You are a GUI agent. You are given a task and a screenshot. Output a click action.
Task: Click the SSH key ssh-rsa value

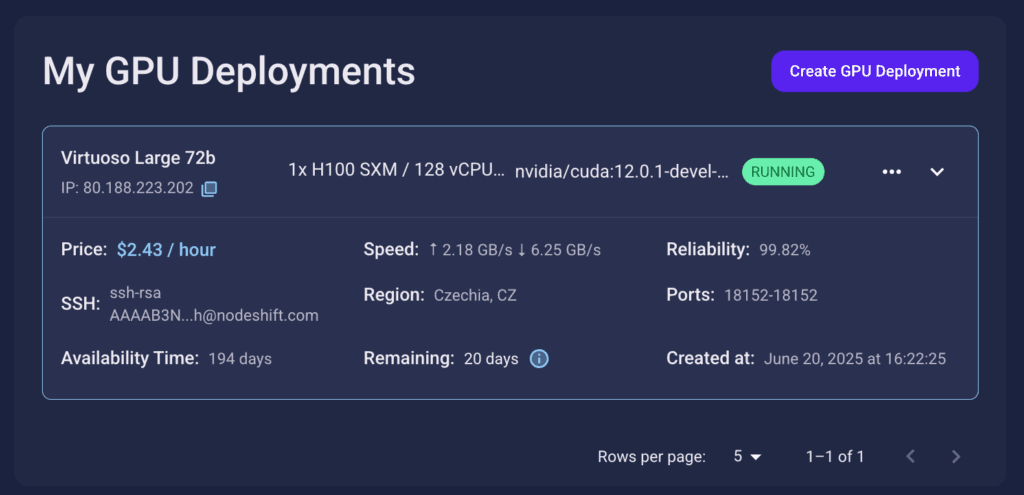(214, 304)
